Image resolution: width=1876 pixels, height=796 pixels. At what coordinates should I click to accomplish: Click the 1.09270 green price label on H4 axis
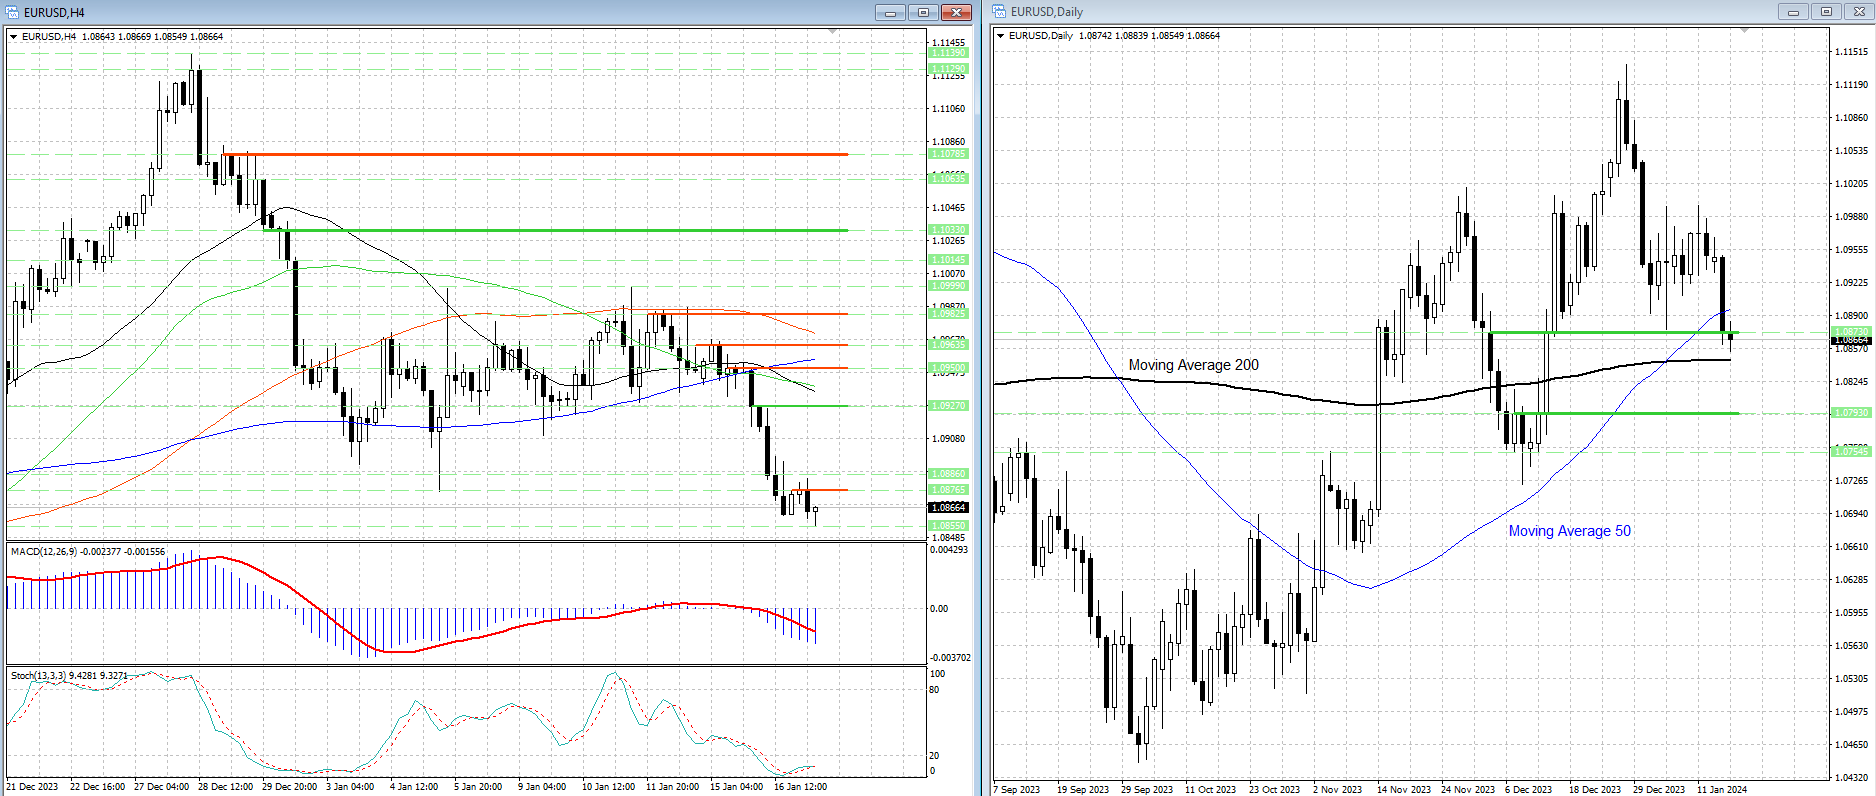tap(949, 406)
